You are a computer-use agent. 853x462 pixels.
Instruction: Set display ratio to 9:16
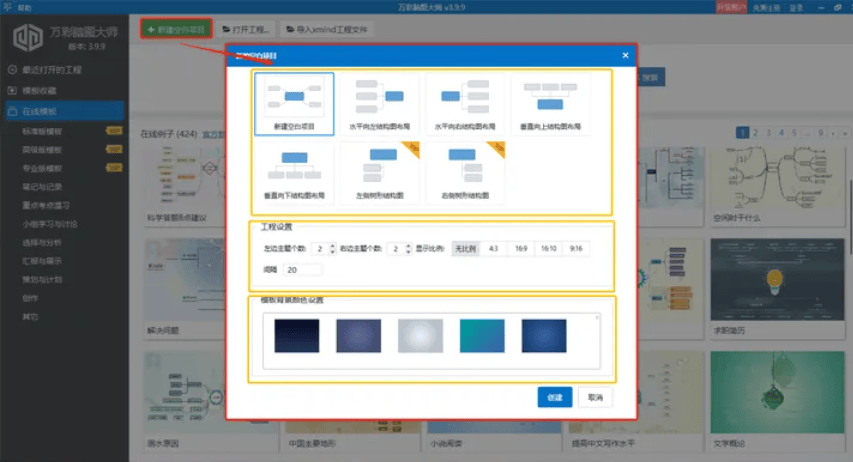576,248
